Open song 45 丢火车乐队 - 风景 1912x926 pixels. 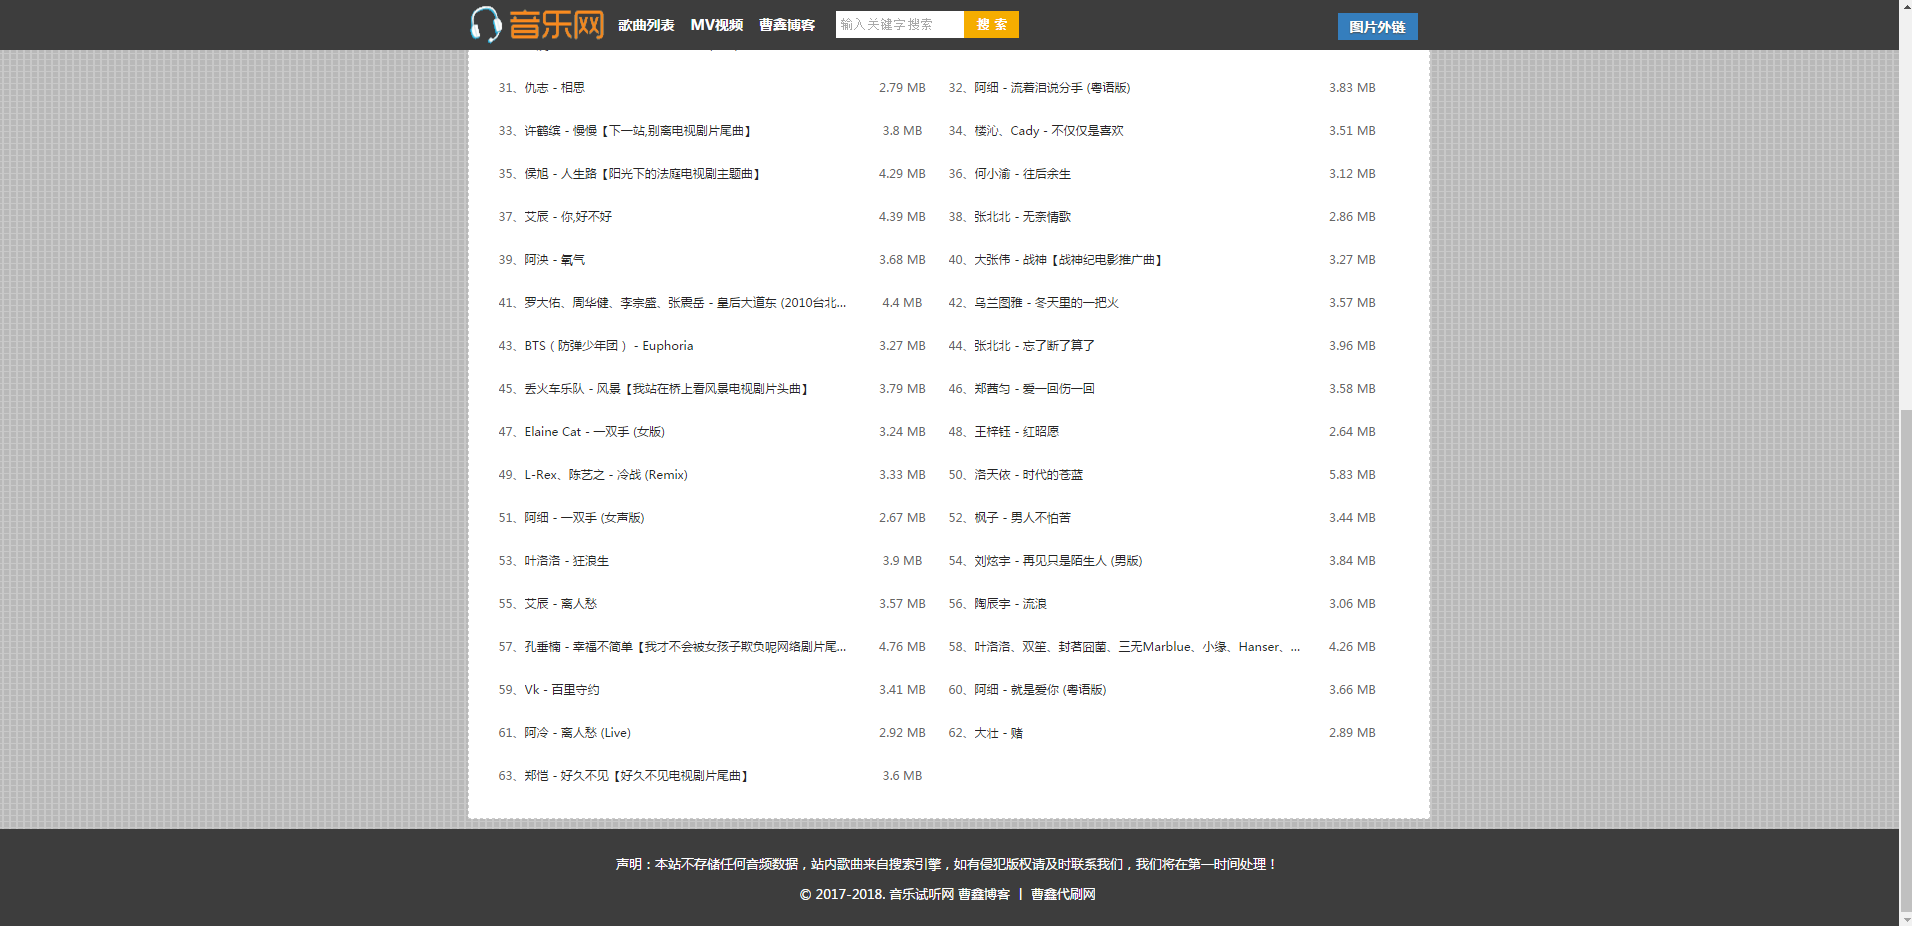pyautogui.click(x=668, y=389)
